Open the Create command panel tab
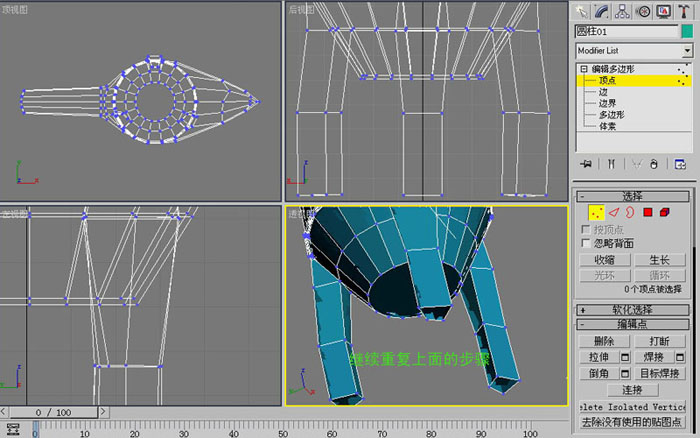700x438 pixels. (x=581, y=12)
